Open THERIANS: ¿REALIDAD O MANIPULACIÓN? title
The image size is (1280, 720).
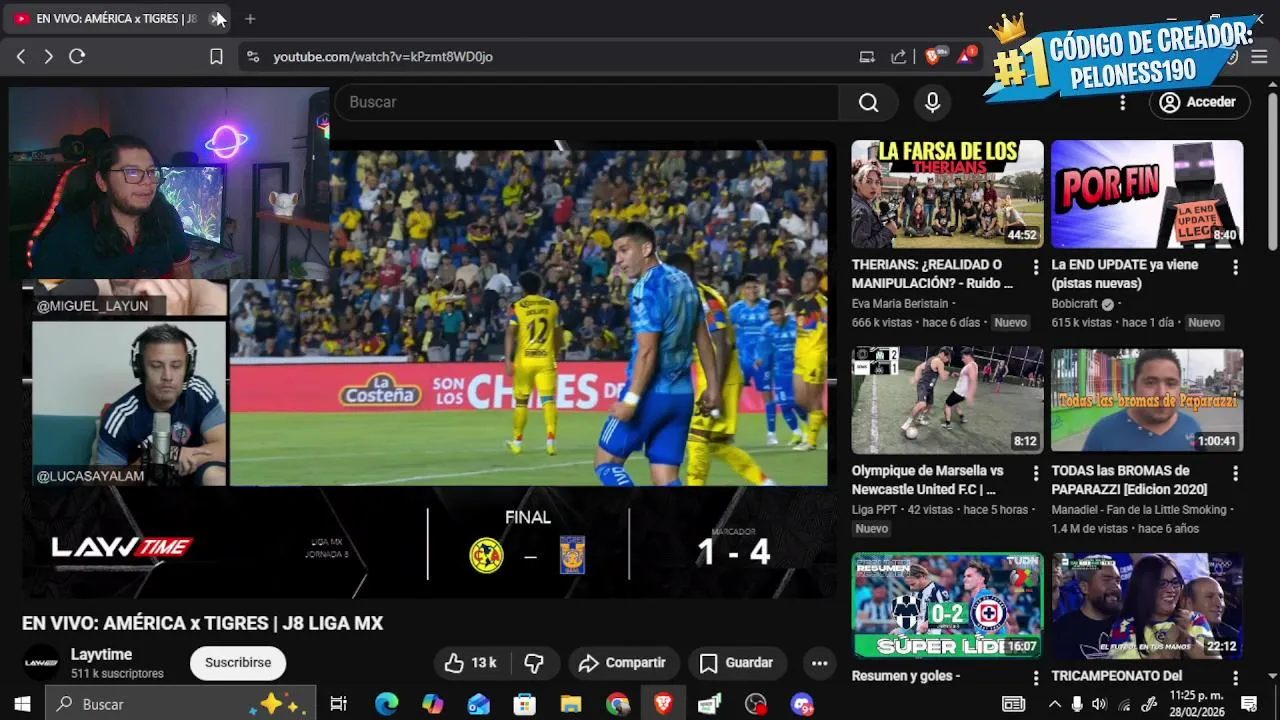point(935,274)
